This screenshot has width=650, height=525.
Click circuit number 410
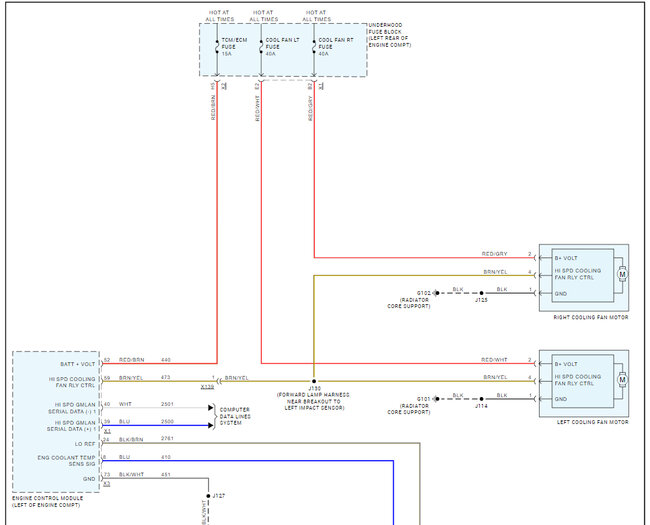coord(166,457)
